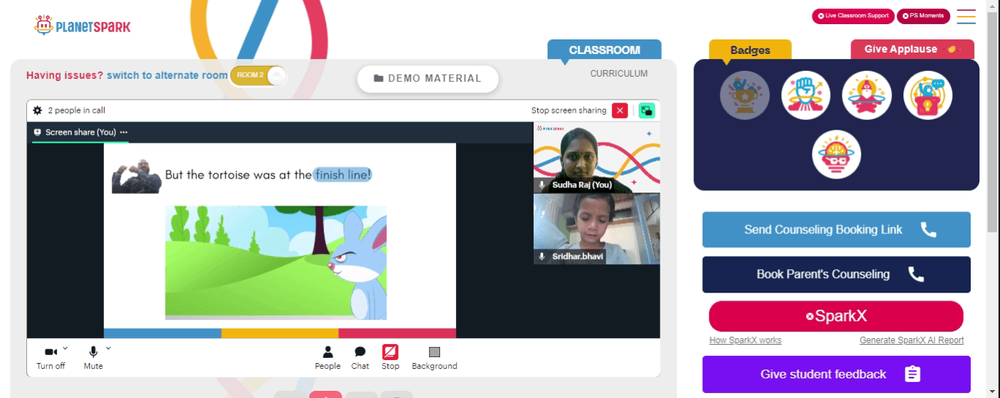Viewport: 1000px width, 398px height.
Task: Click the green layout switch icon
Action: tap(647, 110)
